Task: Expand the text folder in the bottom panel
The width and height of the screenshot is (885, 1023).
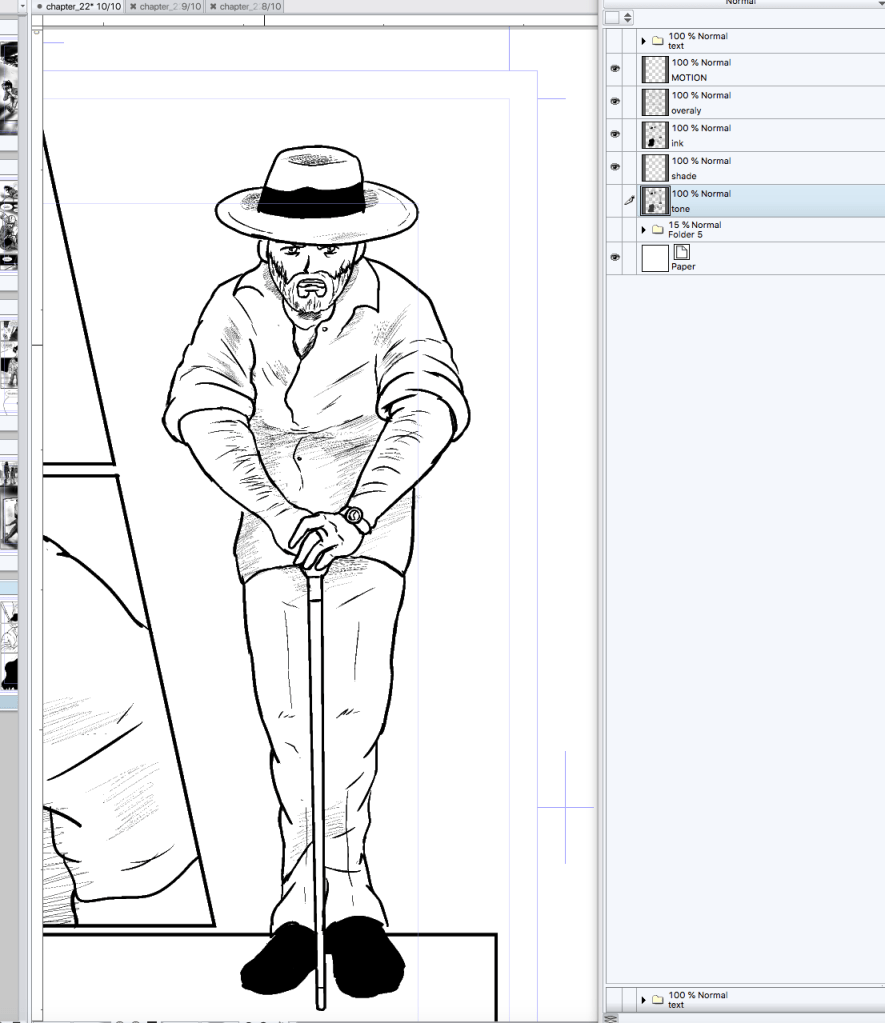Action: coord(644,1000)
